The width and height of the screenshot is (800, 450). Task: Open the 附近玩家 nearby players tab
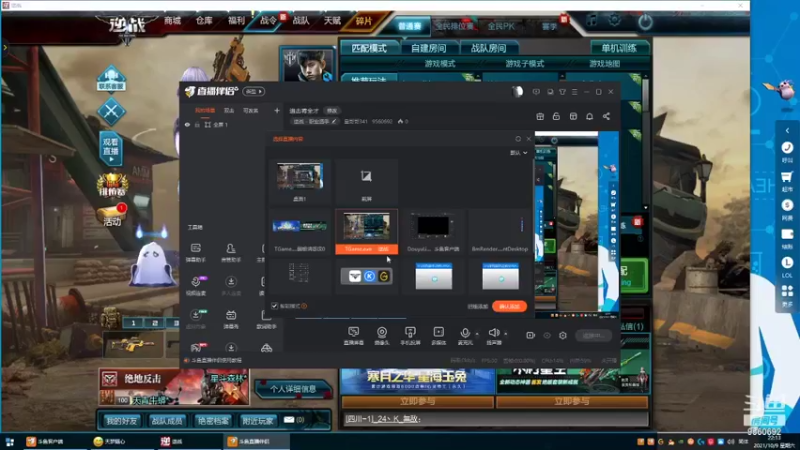[x=258, y=420]
